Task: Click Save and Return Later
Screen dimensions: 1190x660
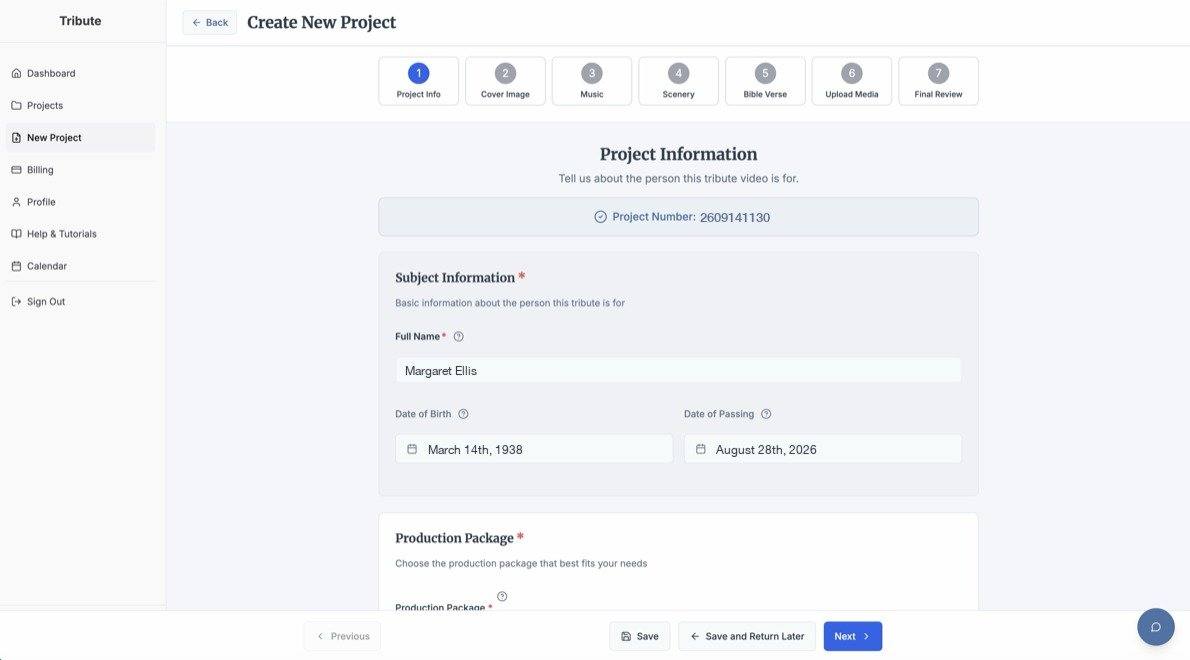Action: tap(747, 636)
